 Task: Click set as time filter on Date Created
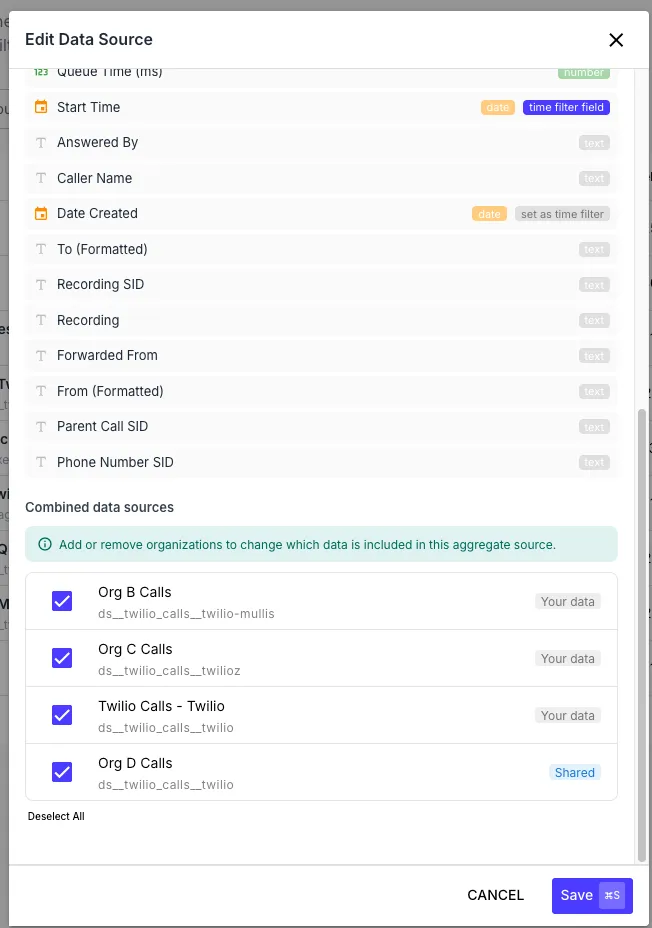[564, 213]
